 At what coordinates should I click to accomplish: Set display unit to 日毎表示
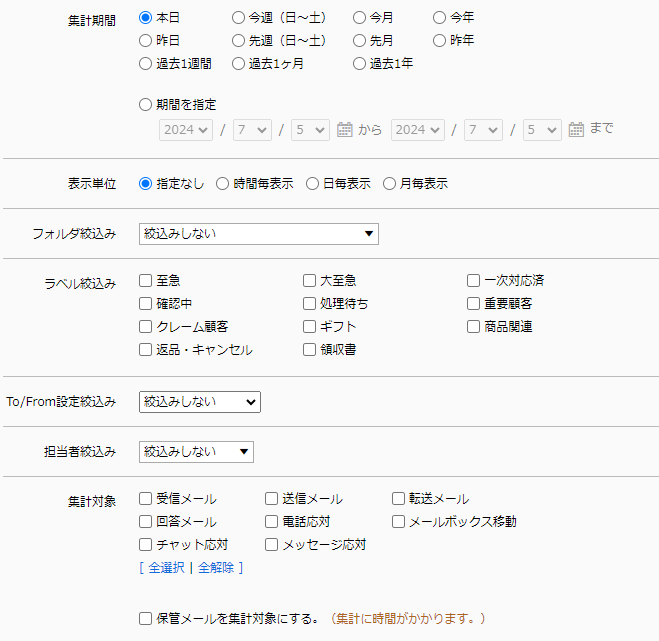(x=313, y=183)
